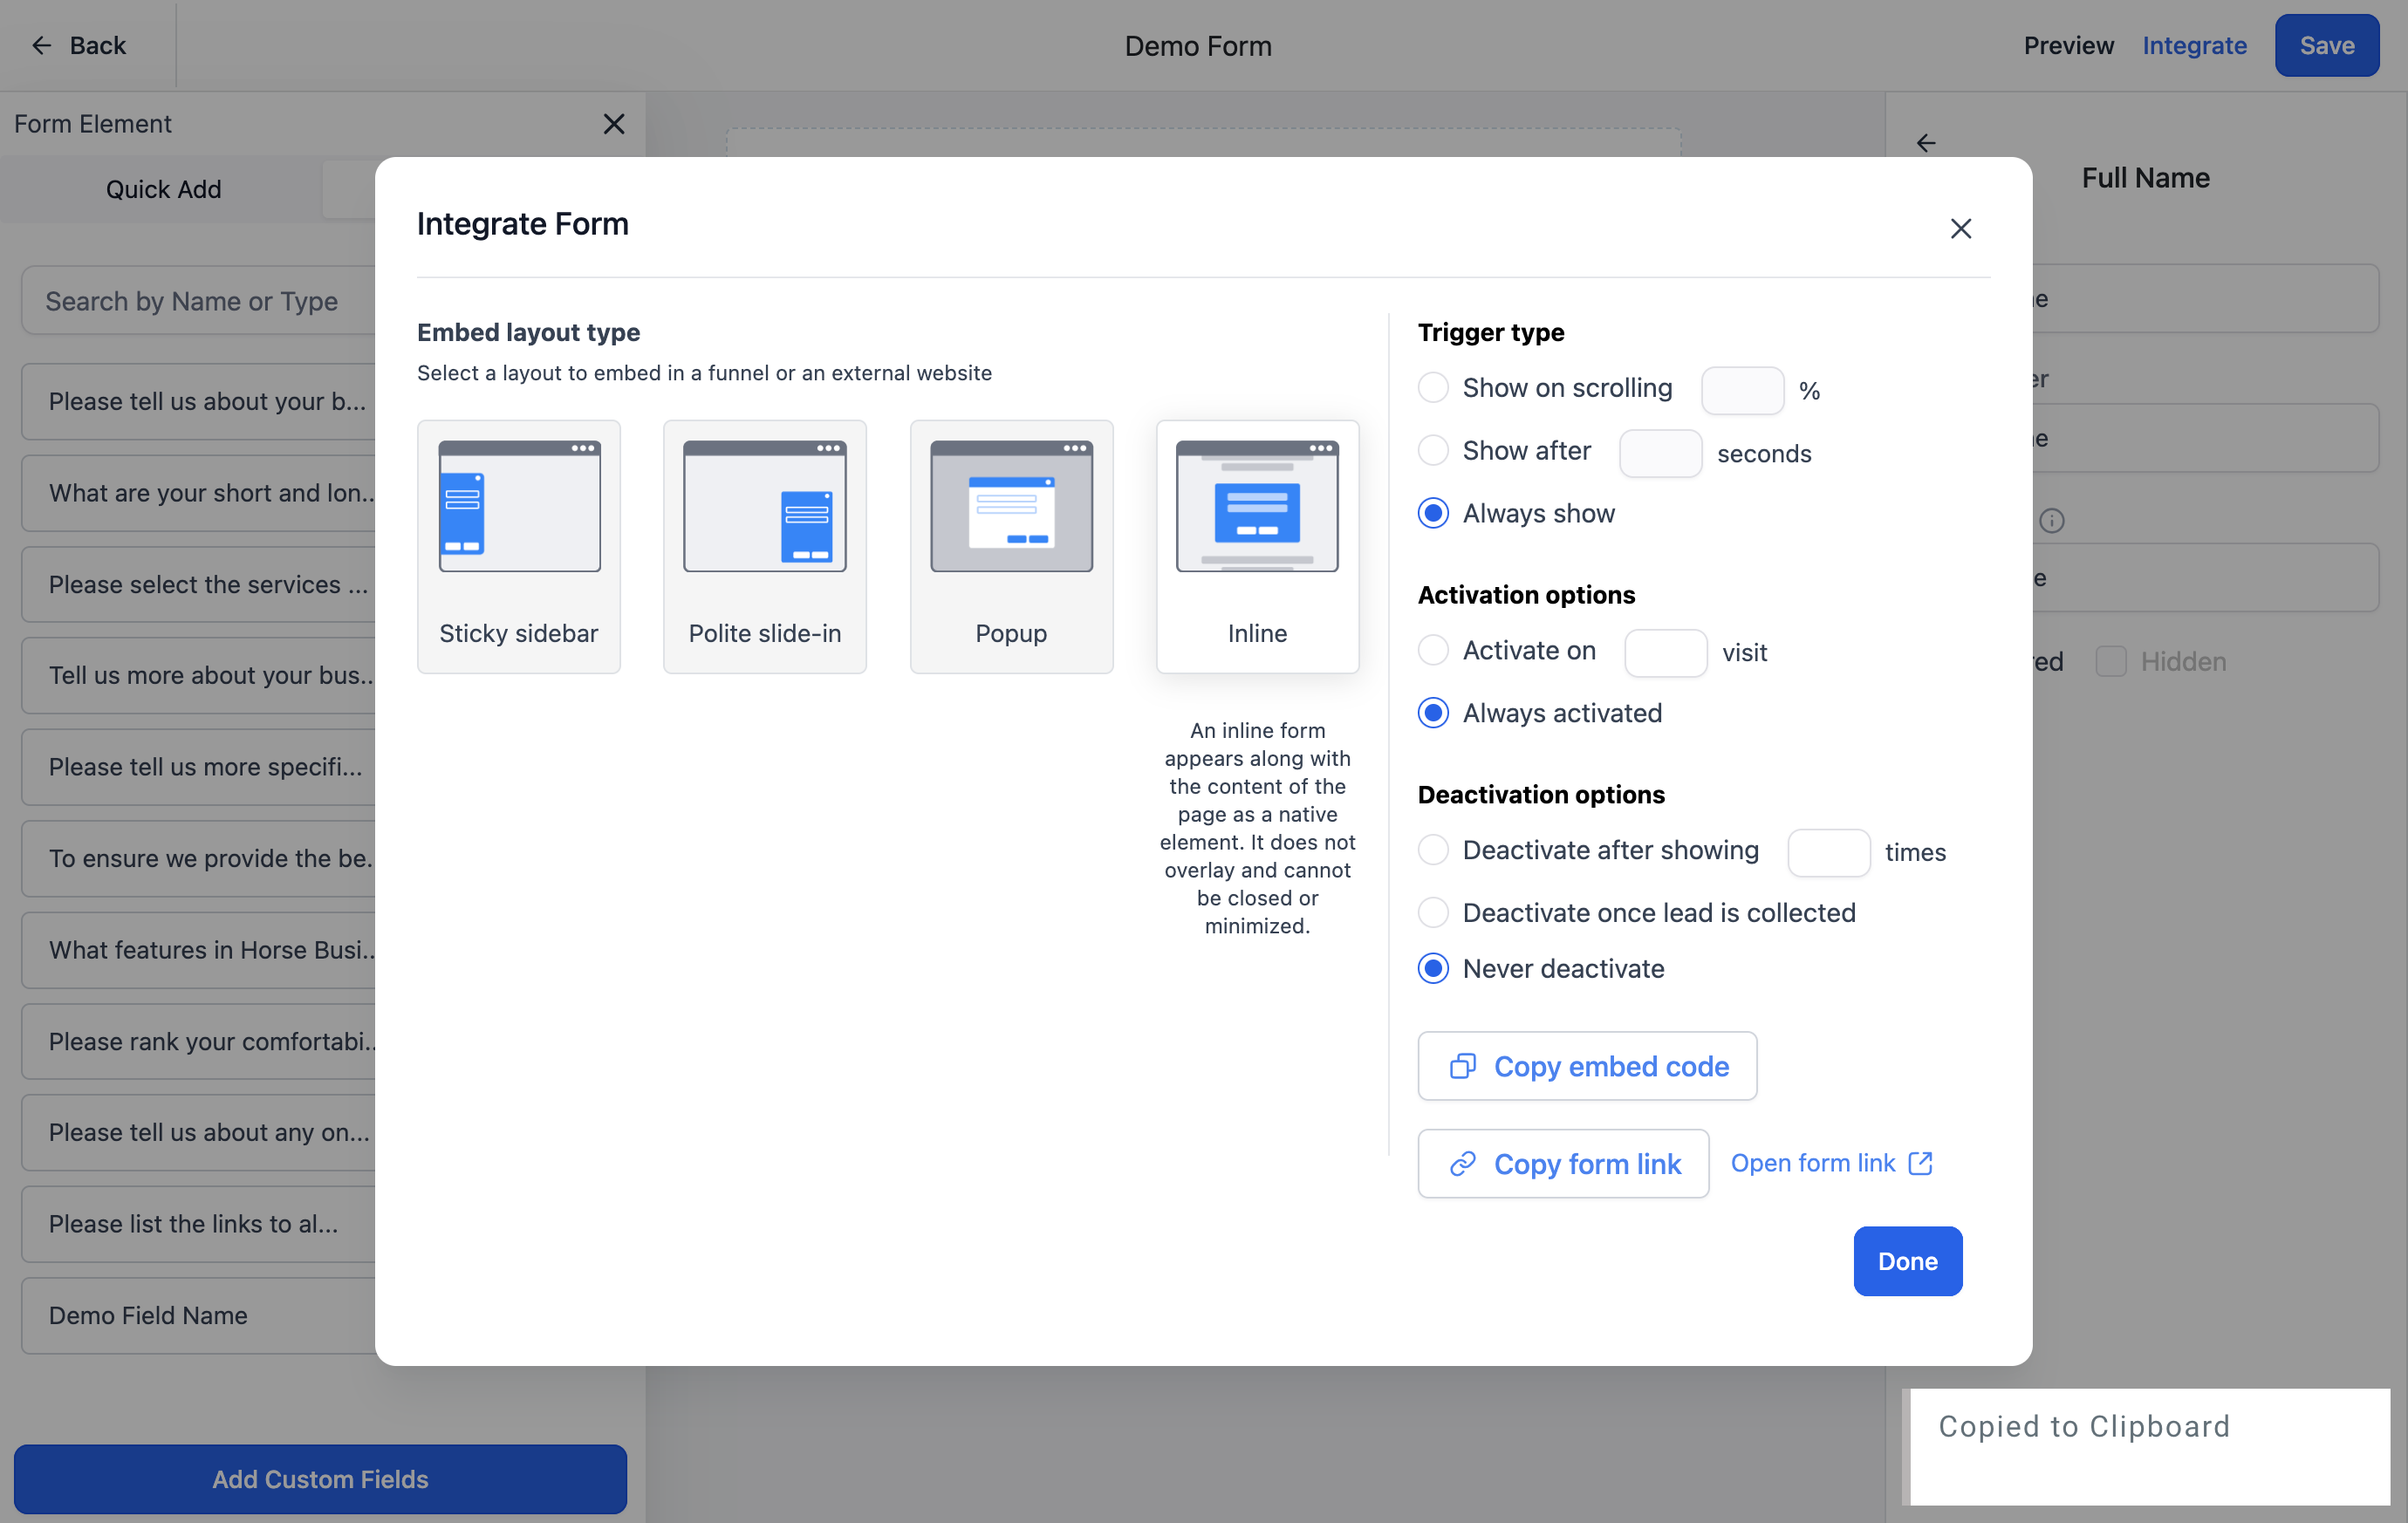Screen dimensions: 2408x1523
Task: Click the Copy embed code button
Action: coord(1587,1066)
